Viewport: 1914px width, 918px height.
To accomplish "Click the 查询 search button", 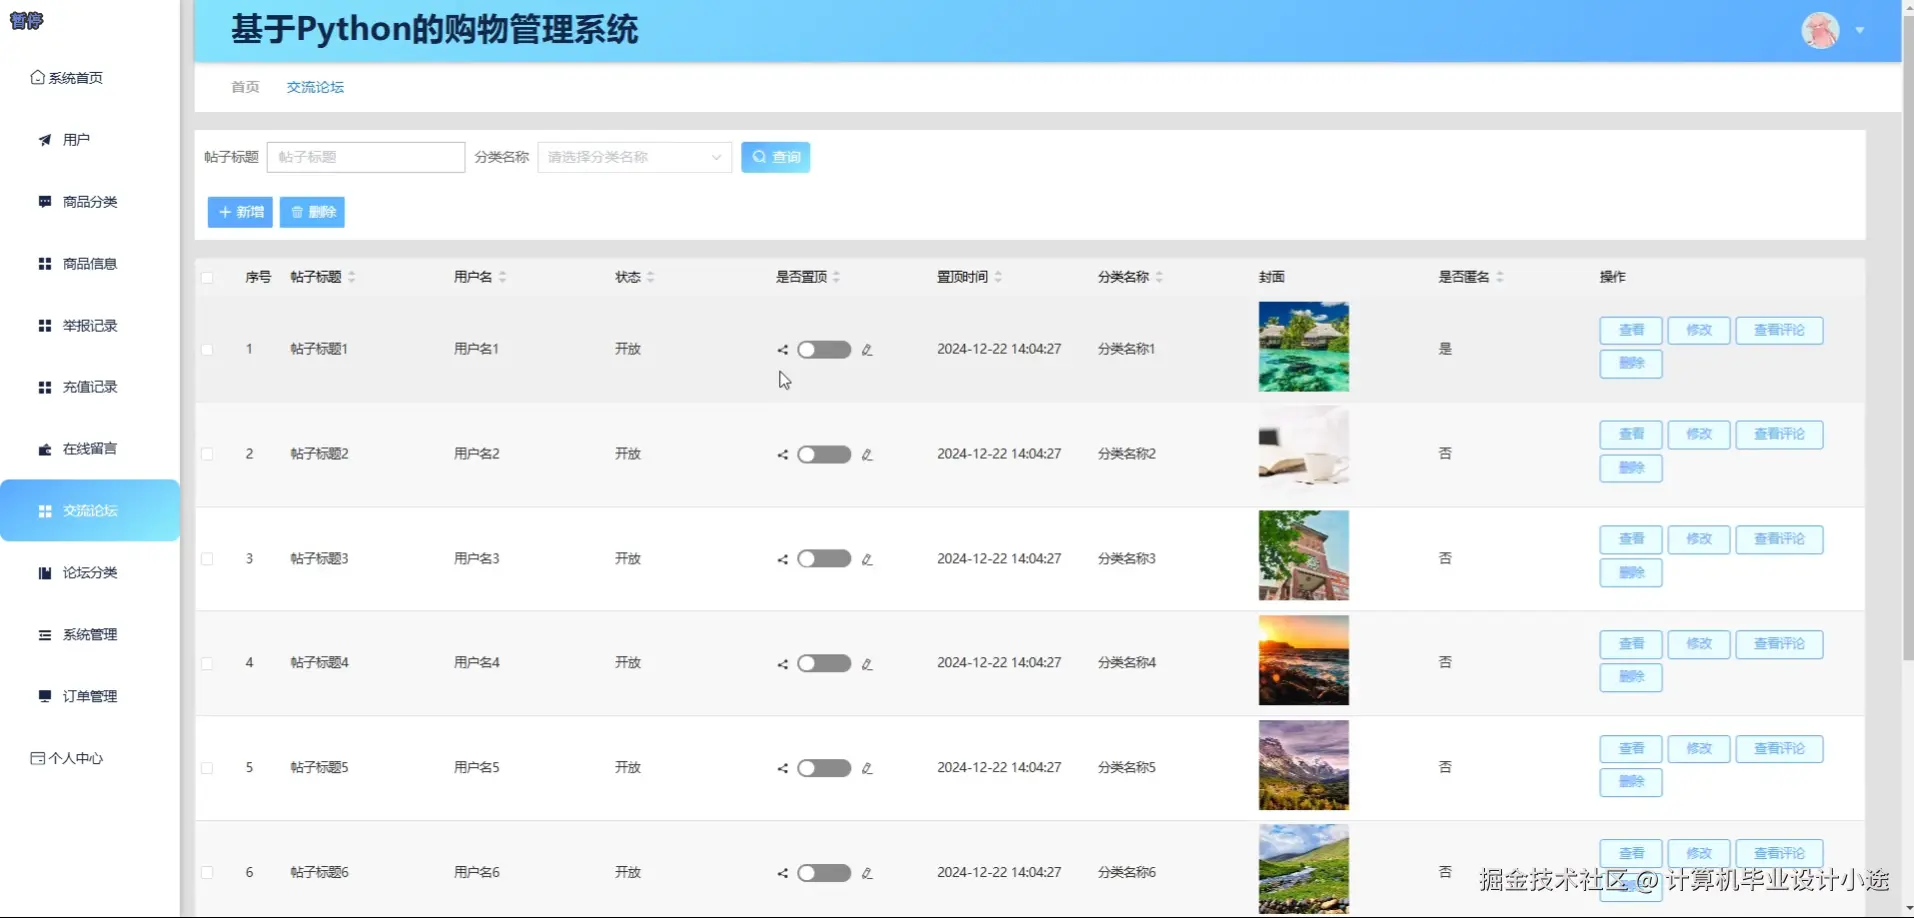I will [776, 157].
